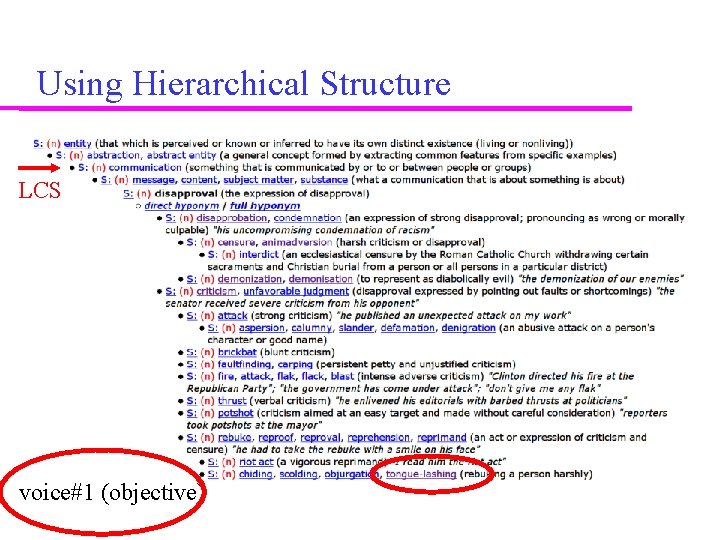The width and height of the screenshot is (720, 540).
Task: Follow the 'defamation' link
Action: (x=407, y=328)
